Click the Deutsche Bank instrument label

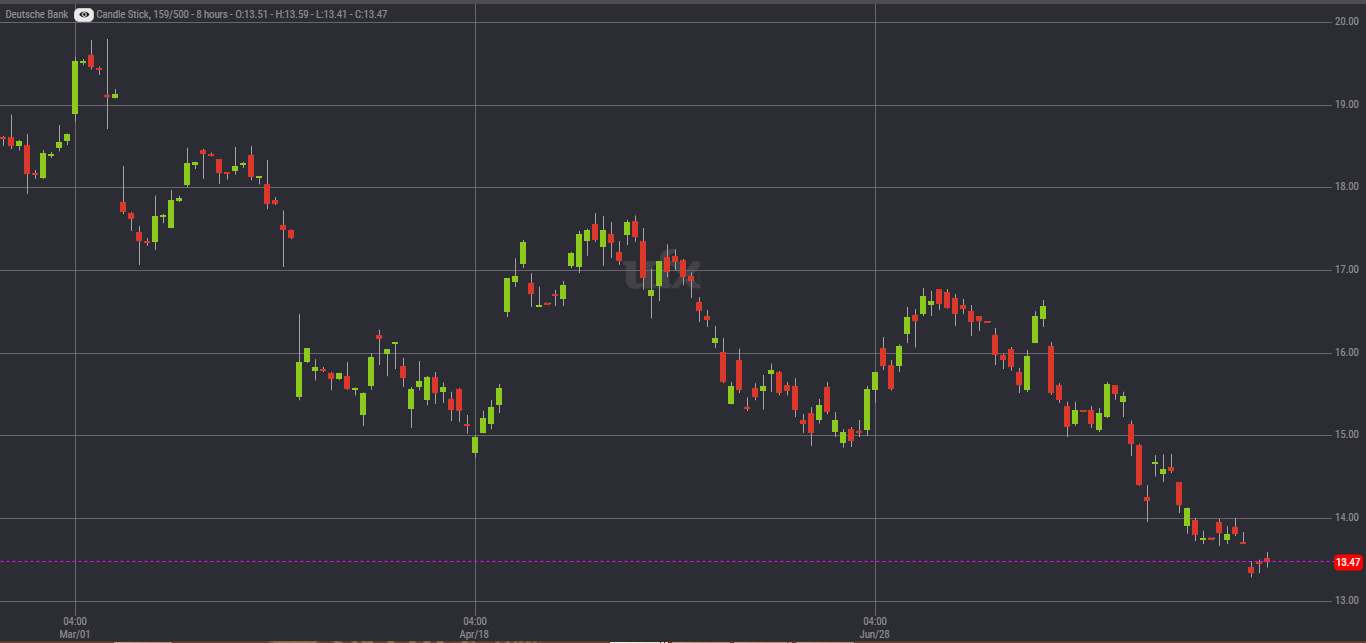(37, 15)
